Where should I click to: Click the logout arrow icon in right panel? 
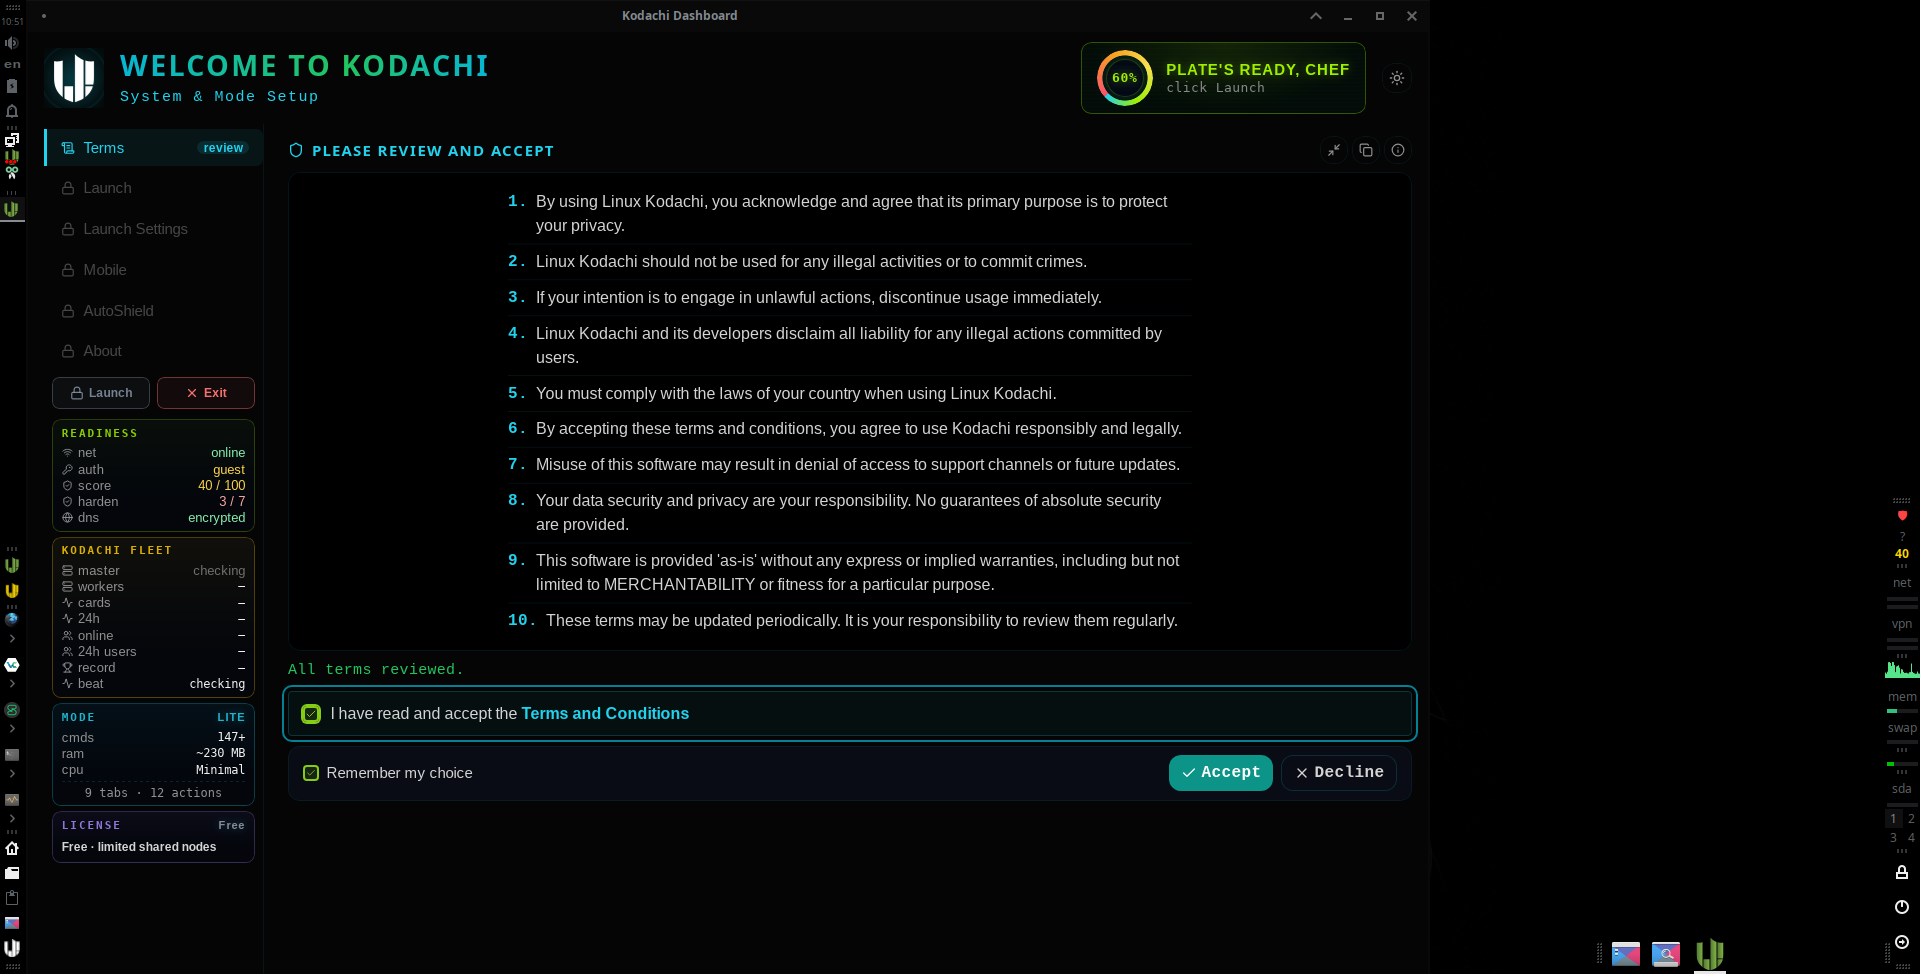point(1902,942)
